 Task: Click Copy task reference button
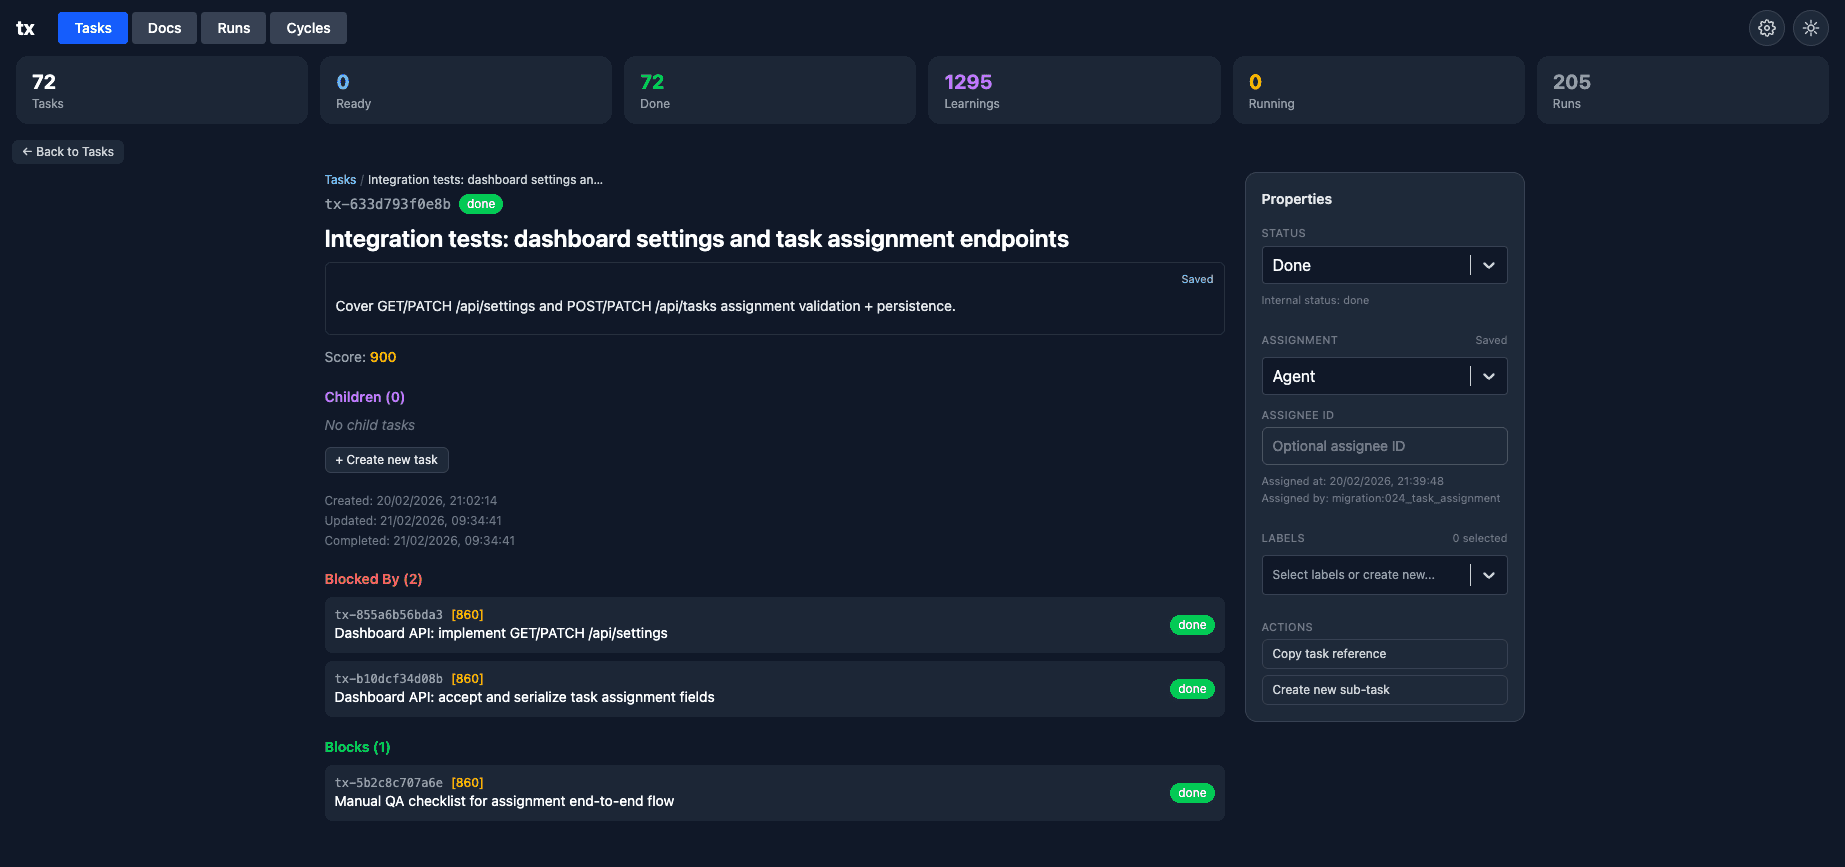[1384, 654]
